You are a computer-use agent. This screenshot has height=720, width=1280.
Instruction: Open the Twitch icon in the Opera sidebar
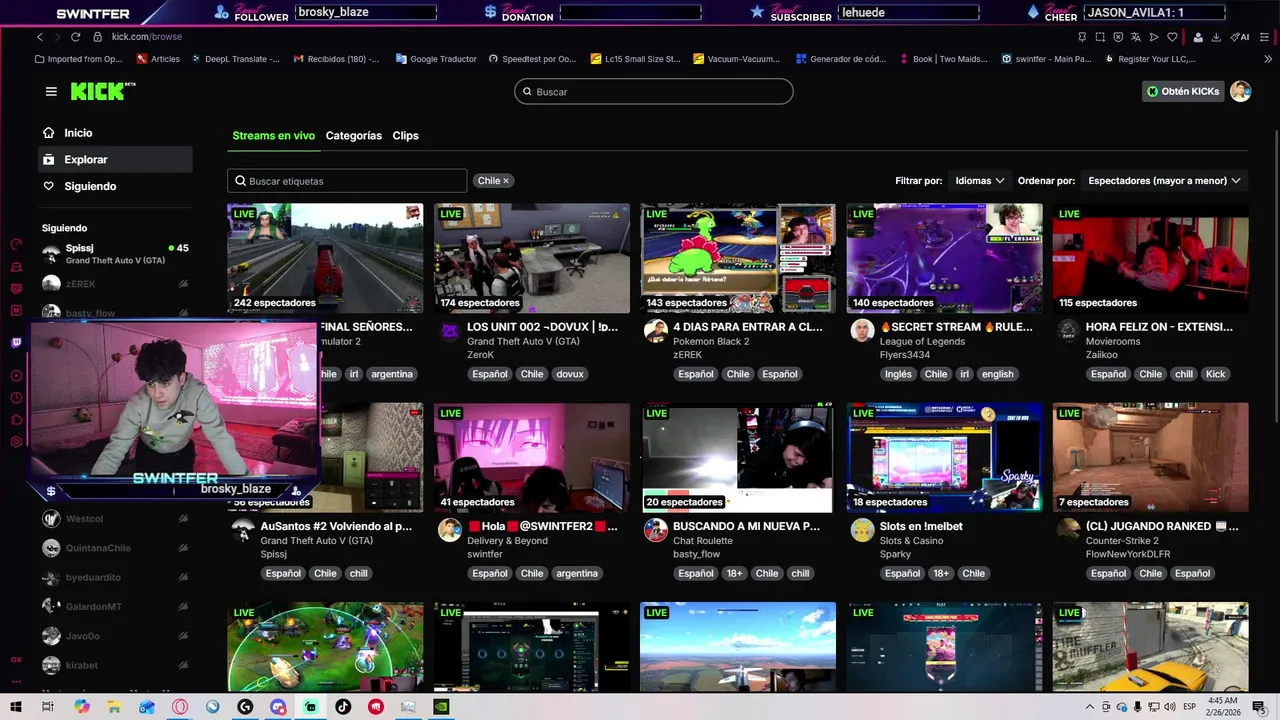[x=16, y=343]
